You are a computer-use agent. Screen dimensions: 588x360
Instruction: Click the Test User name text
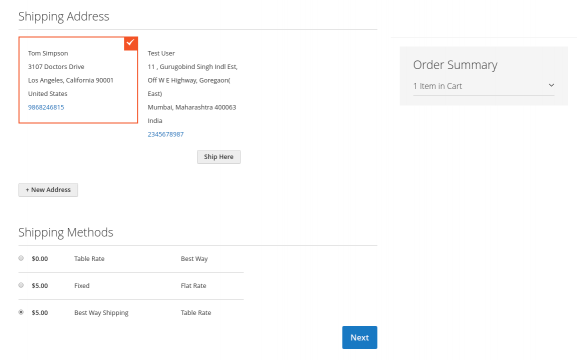click(x=161, y=53)
